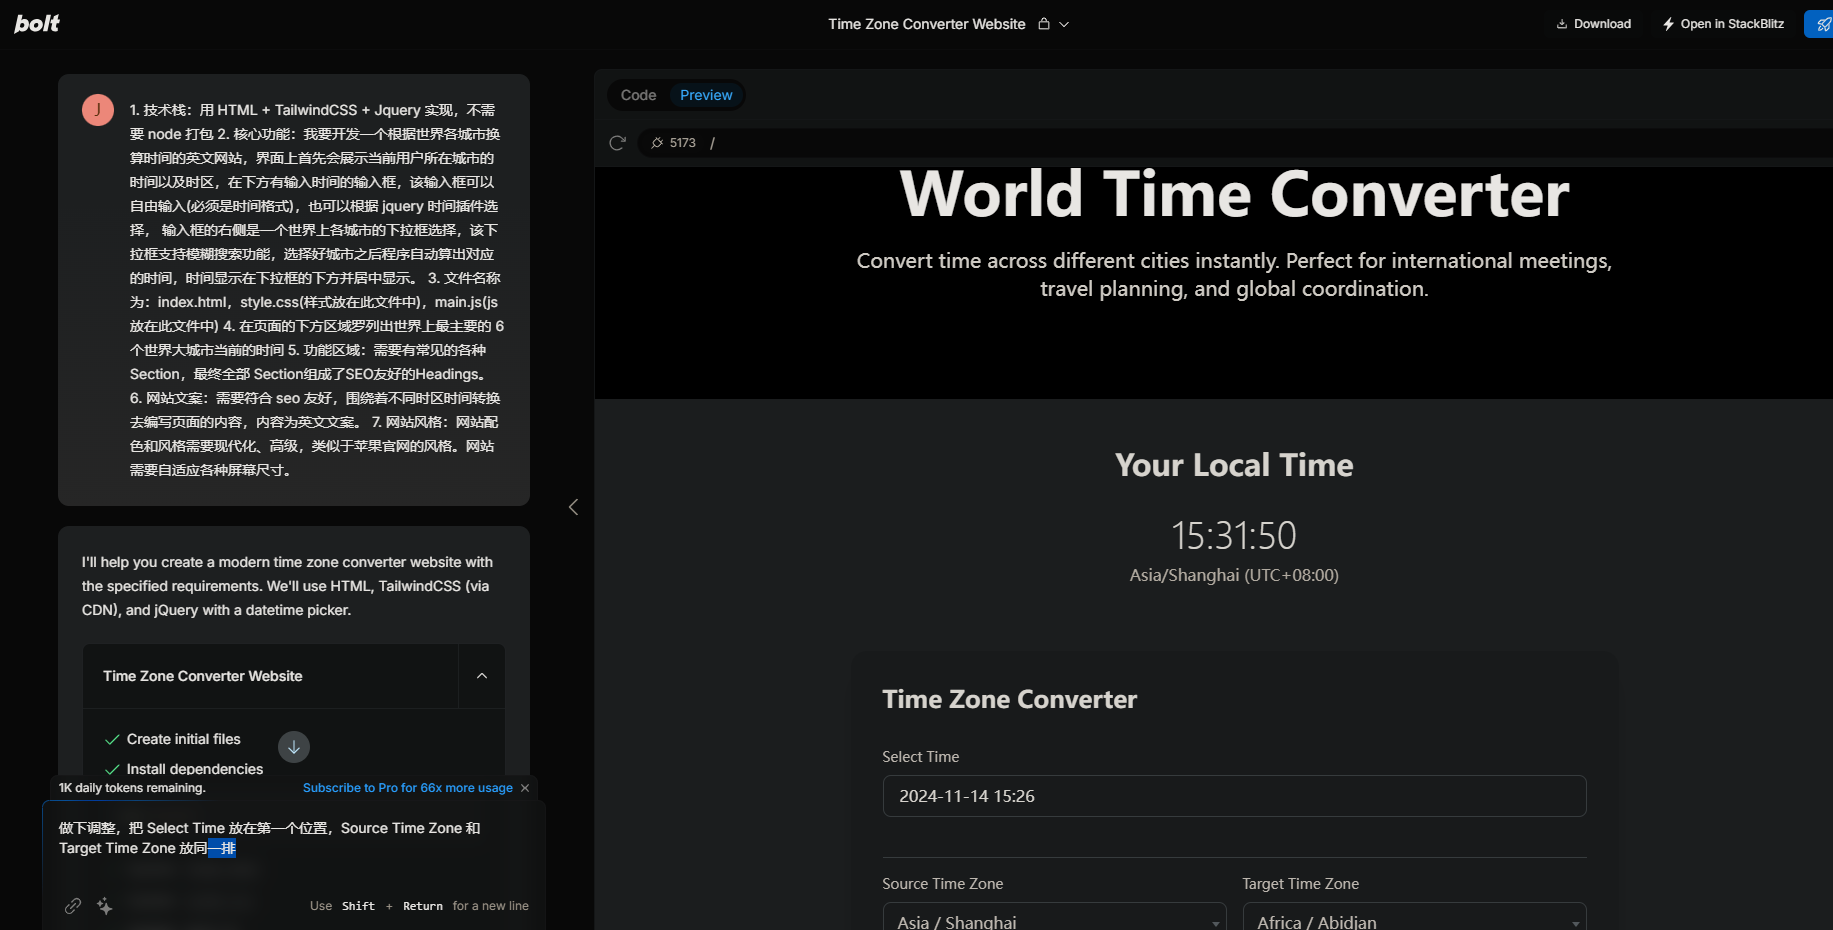Open the project title dropdown chevron
The height and width of the screenshot is (930, 1833).
coord(1064,24)
